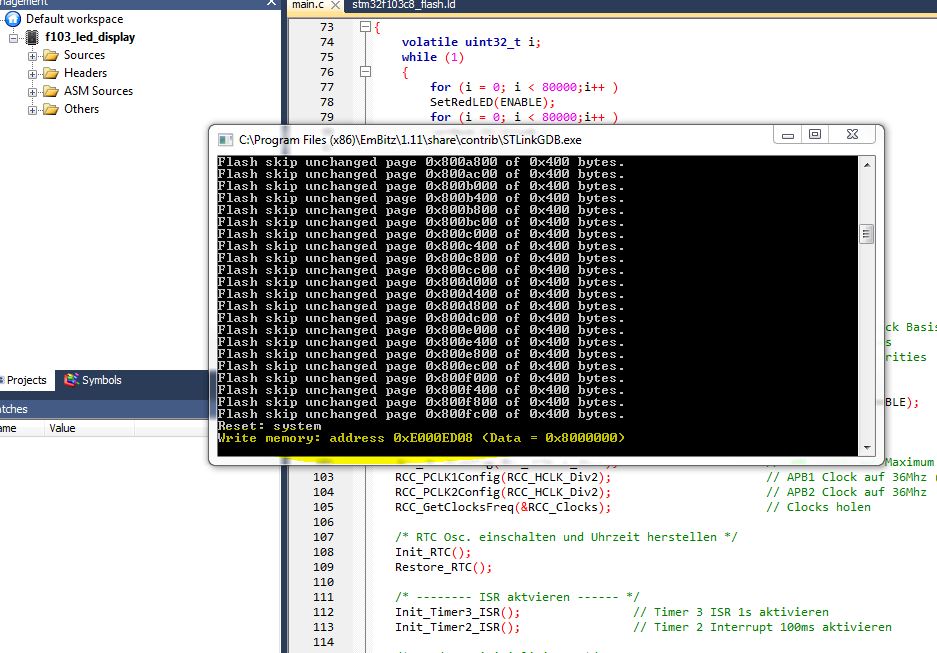Click 'Reset: system' console line
The image size is (937, 653).
pos(270,426)
